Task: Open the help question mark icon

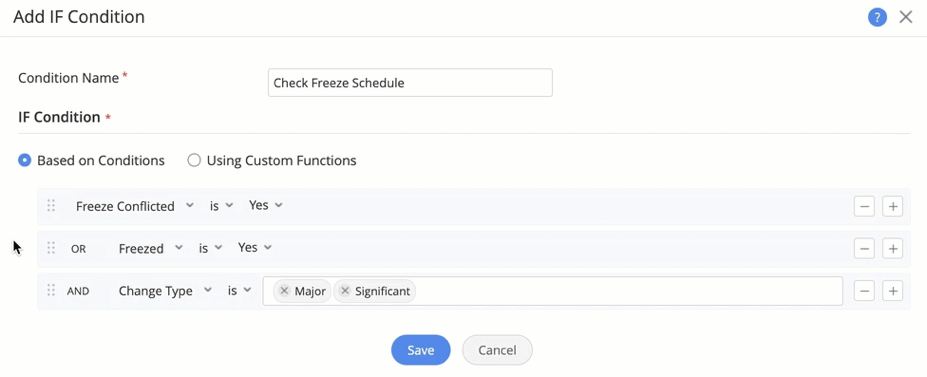Action: click(877, 17)
